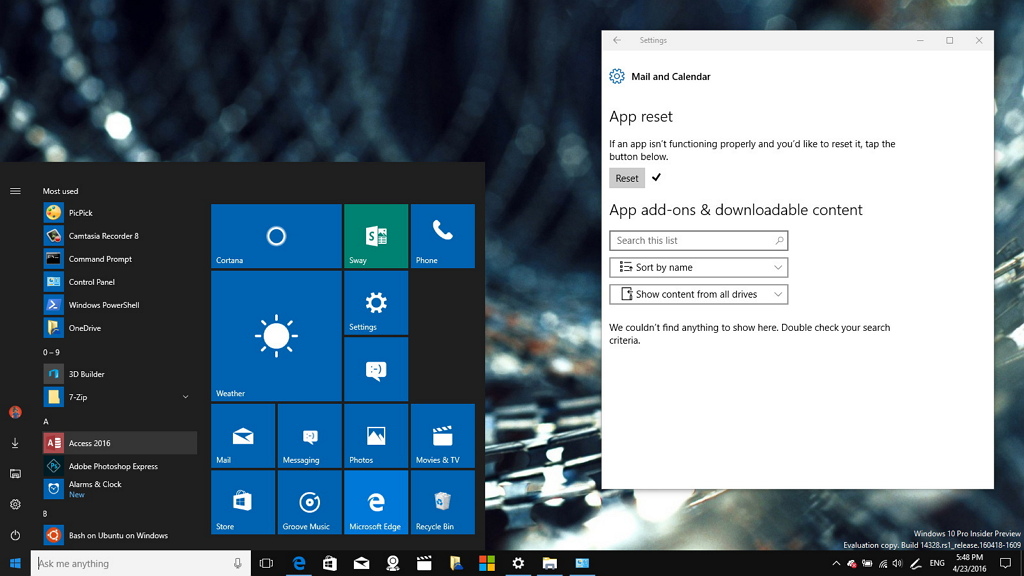Open the Settings tile in Start

point(376,302)
